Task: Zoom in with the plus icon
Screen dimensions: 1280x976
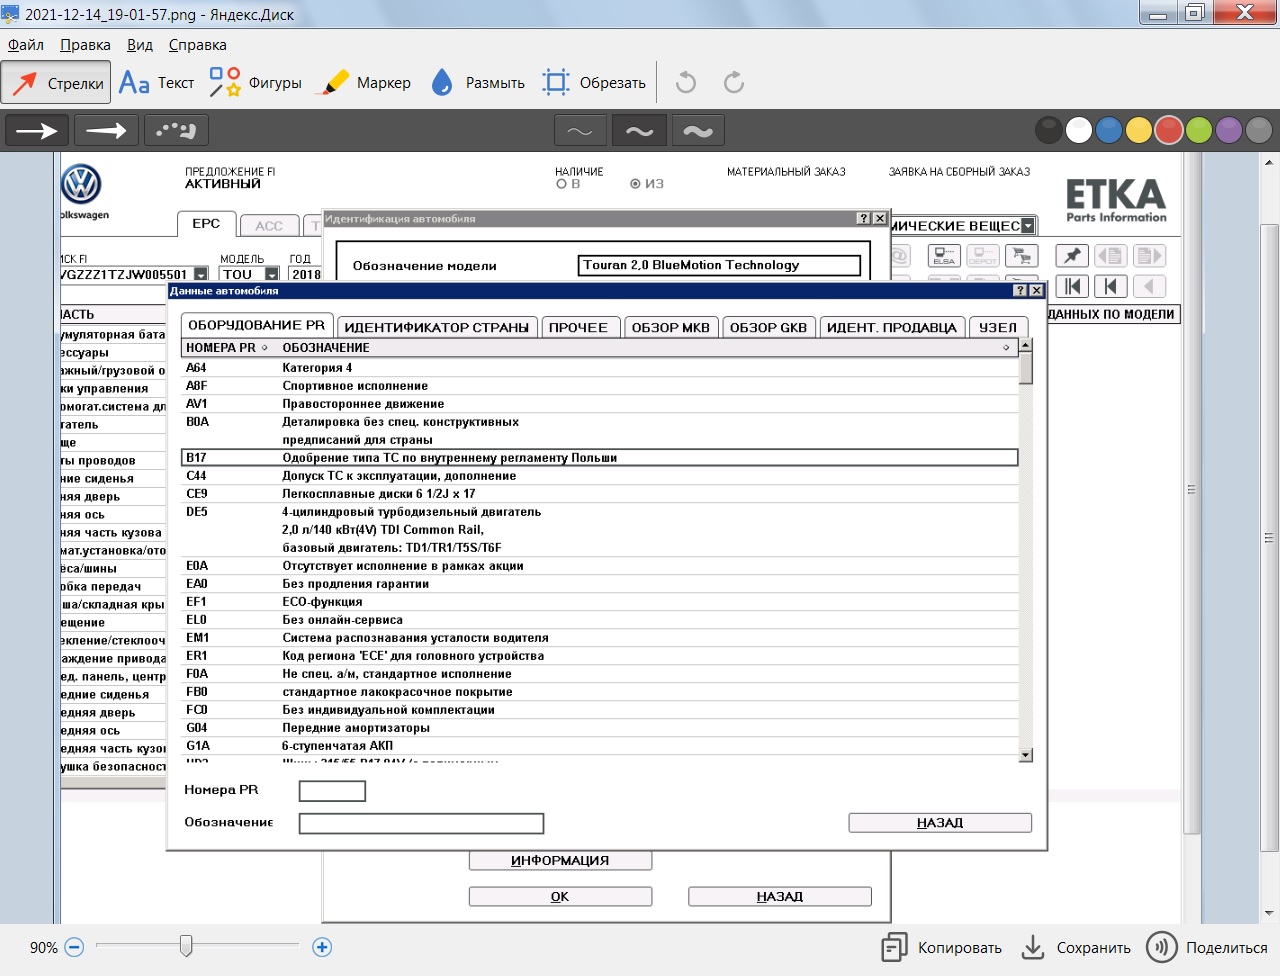Action: point(322,947)
